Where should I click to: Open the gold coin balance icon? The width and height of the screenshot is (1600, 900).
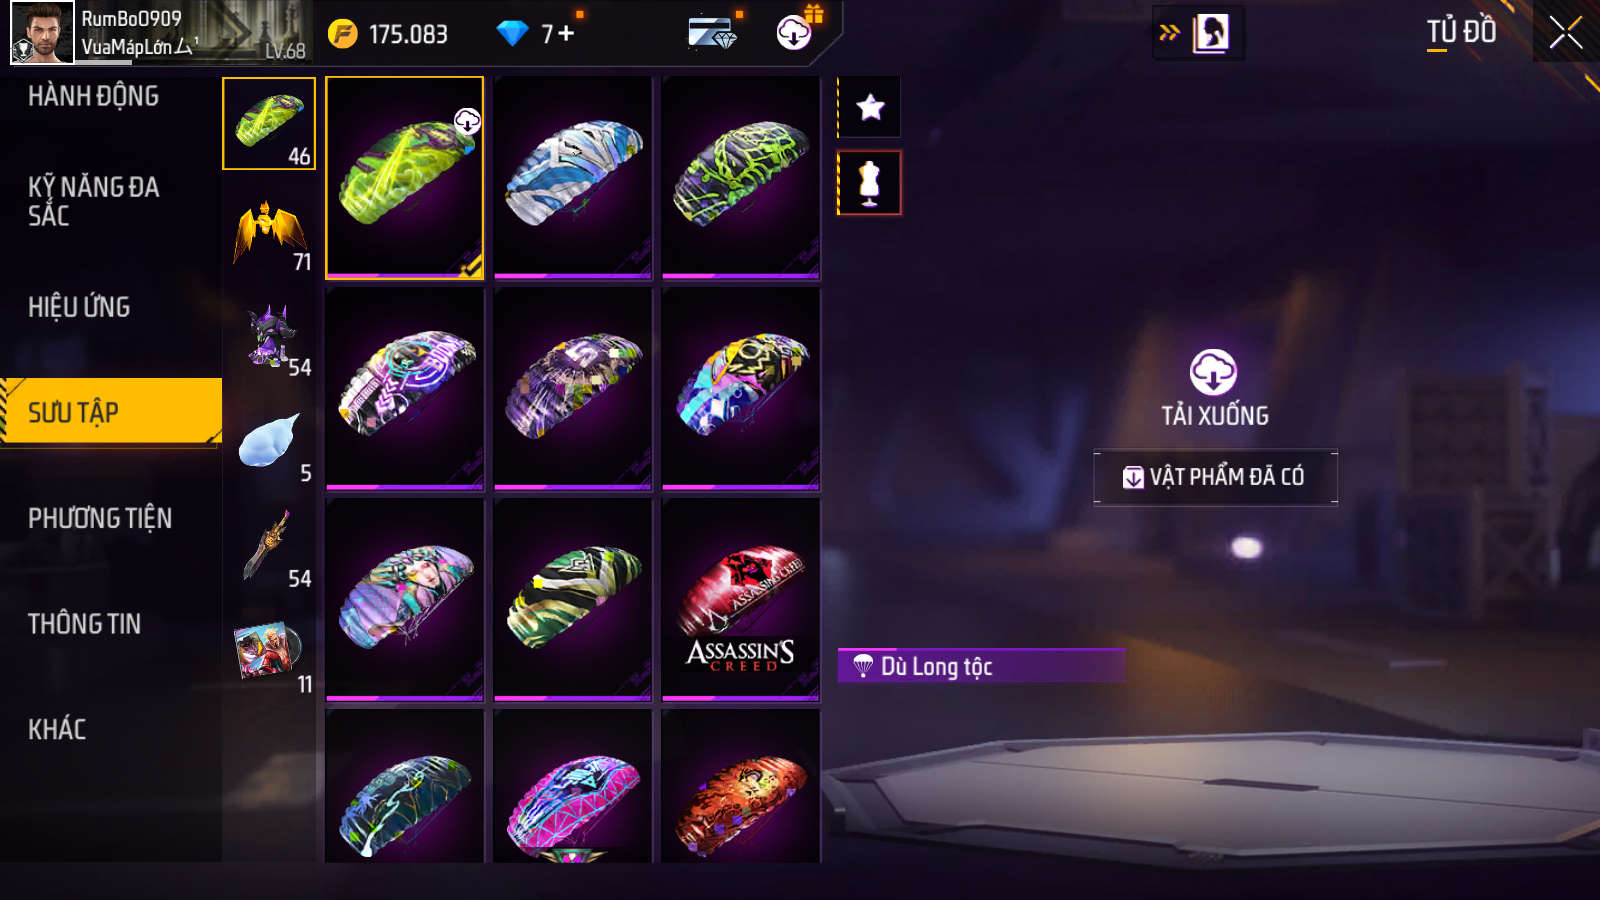point(343,34)
